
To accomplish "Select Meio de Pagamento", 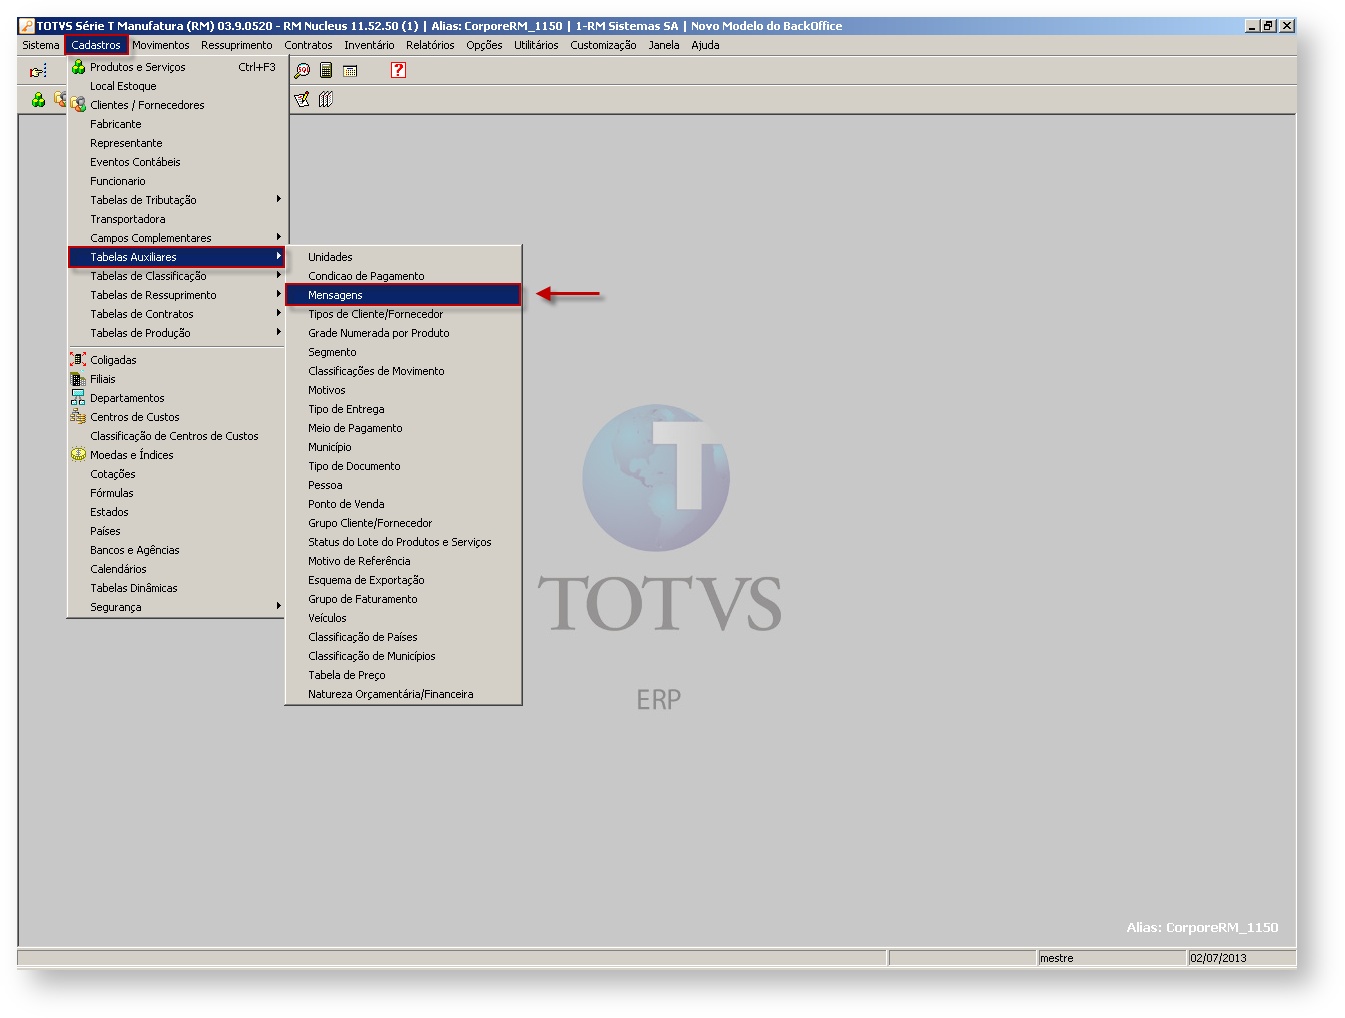I will 403,428.
